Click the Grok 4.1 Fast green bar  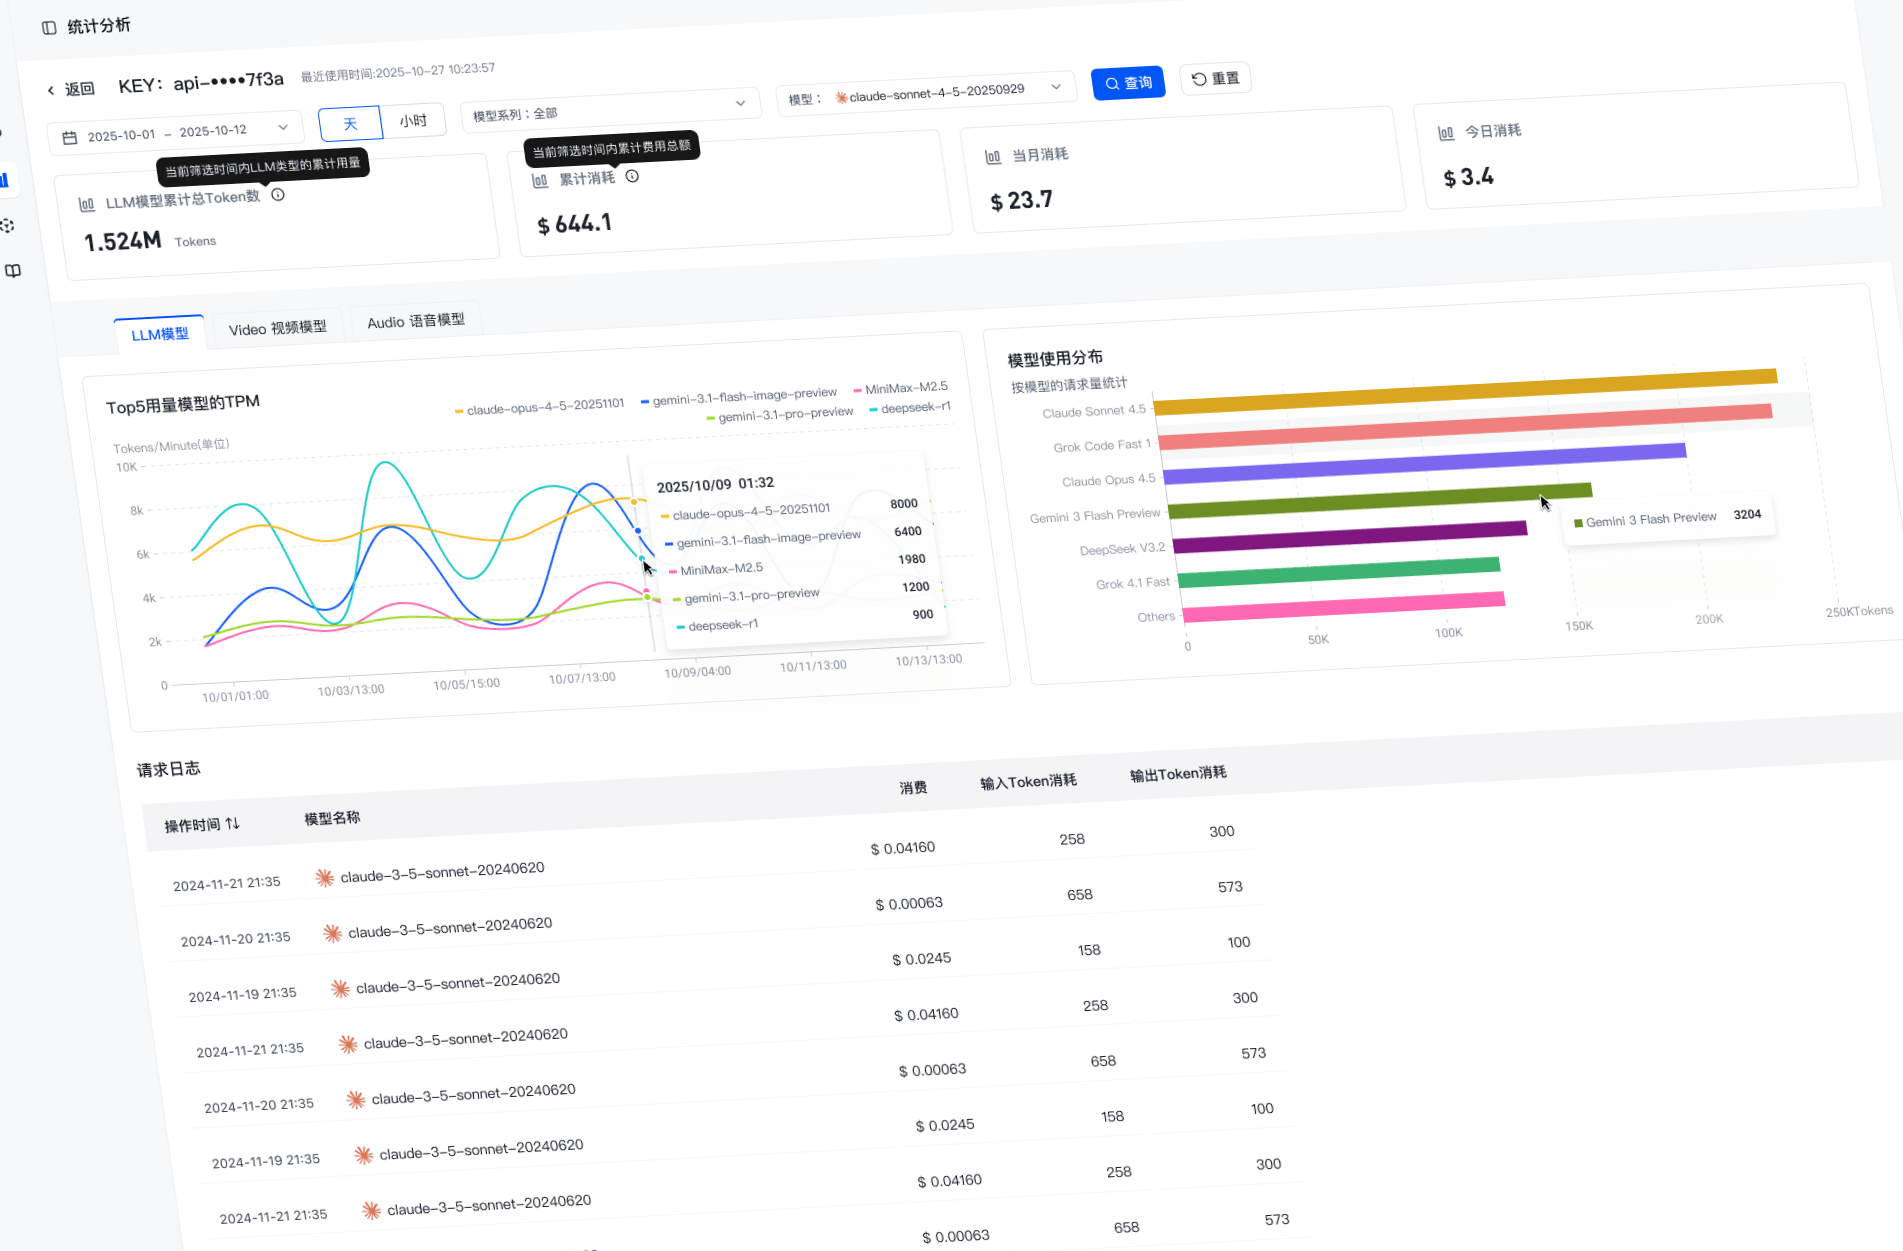click(x=1339, y=572)
